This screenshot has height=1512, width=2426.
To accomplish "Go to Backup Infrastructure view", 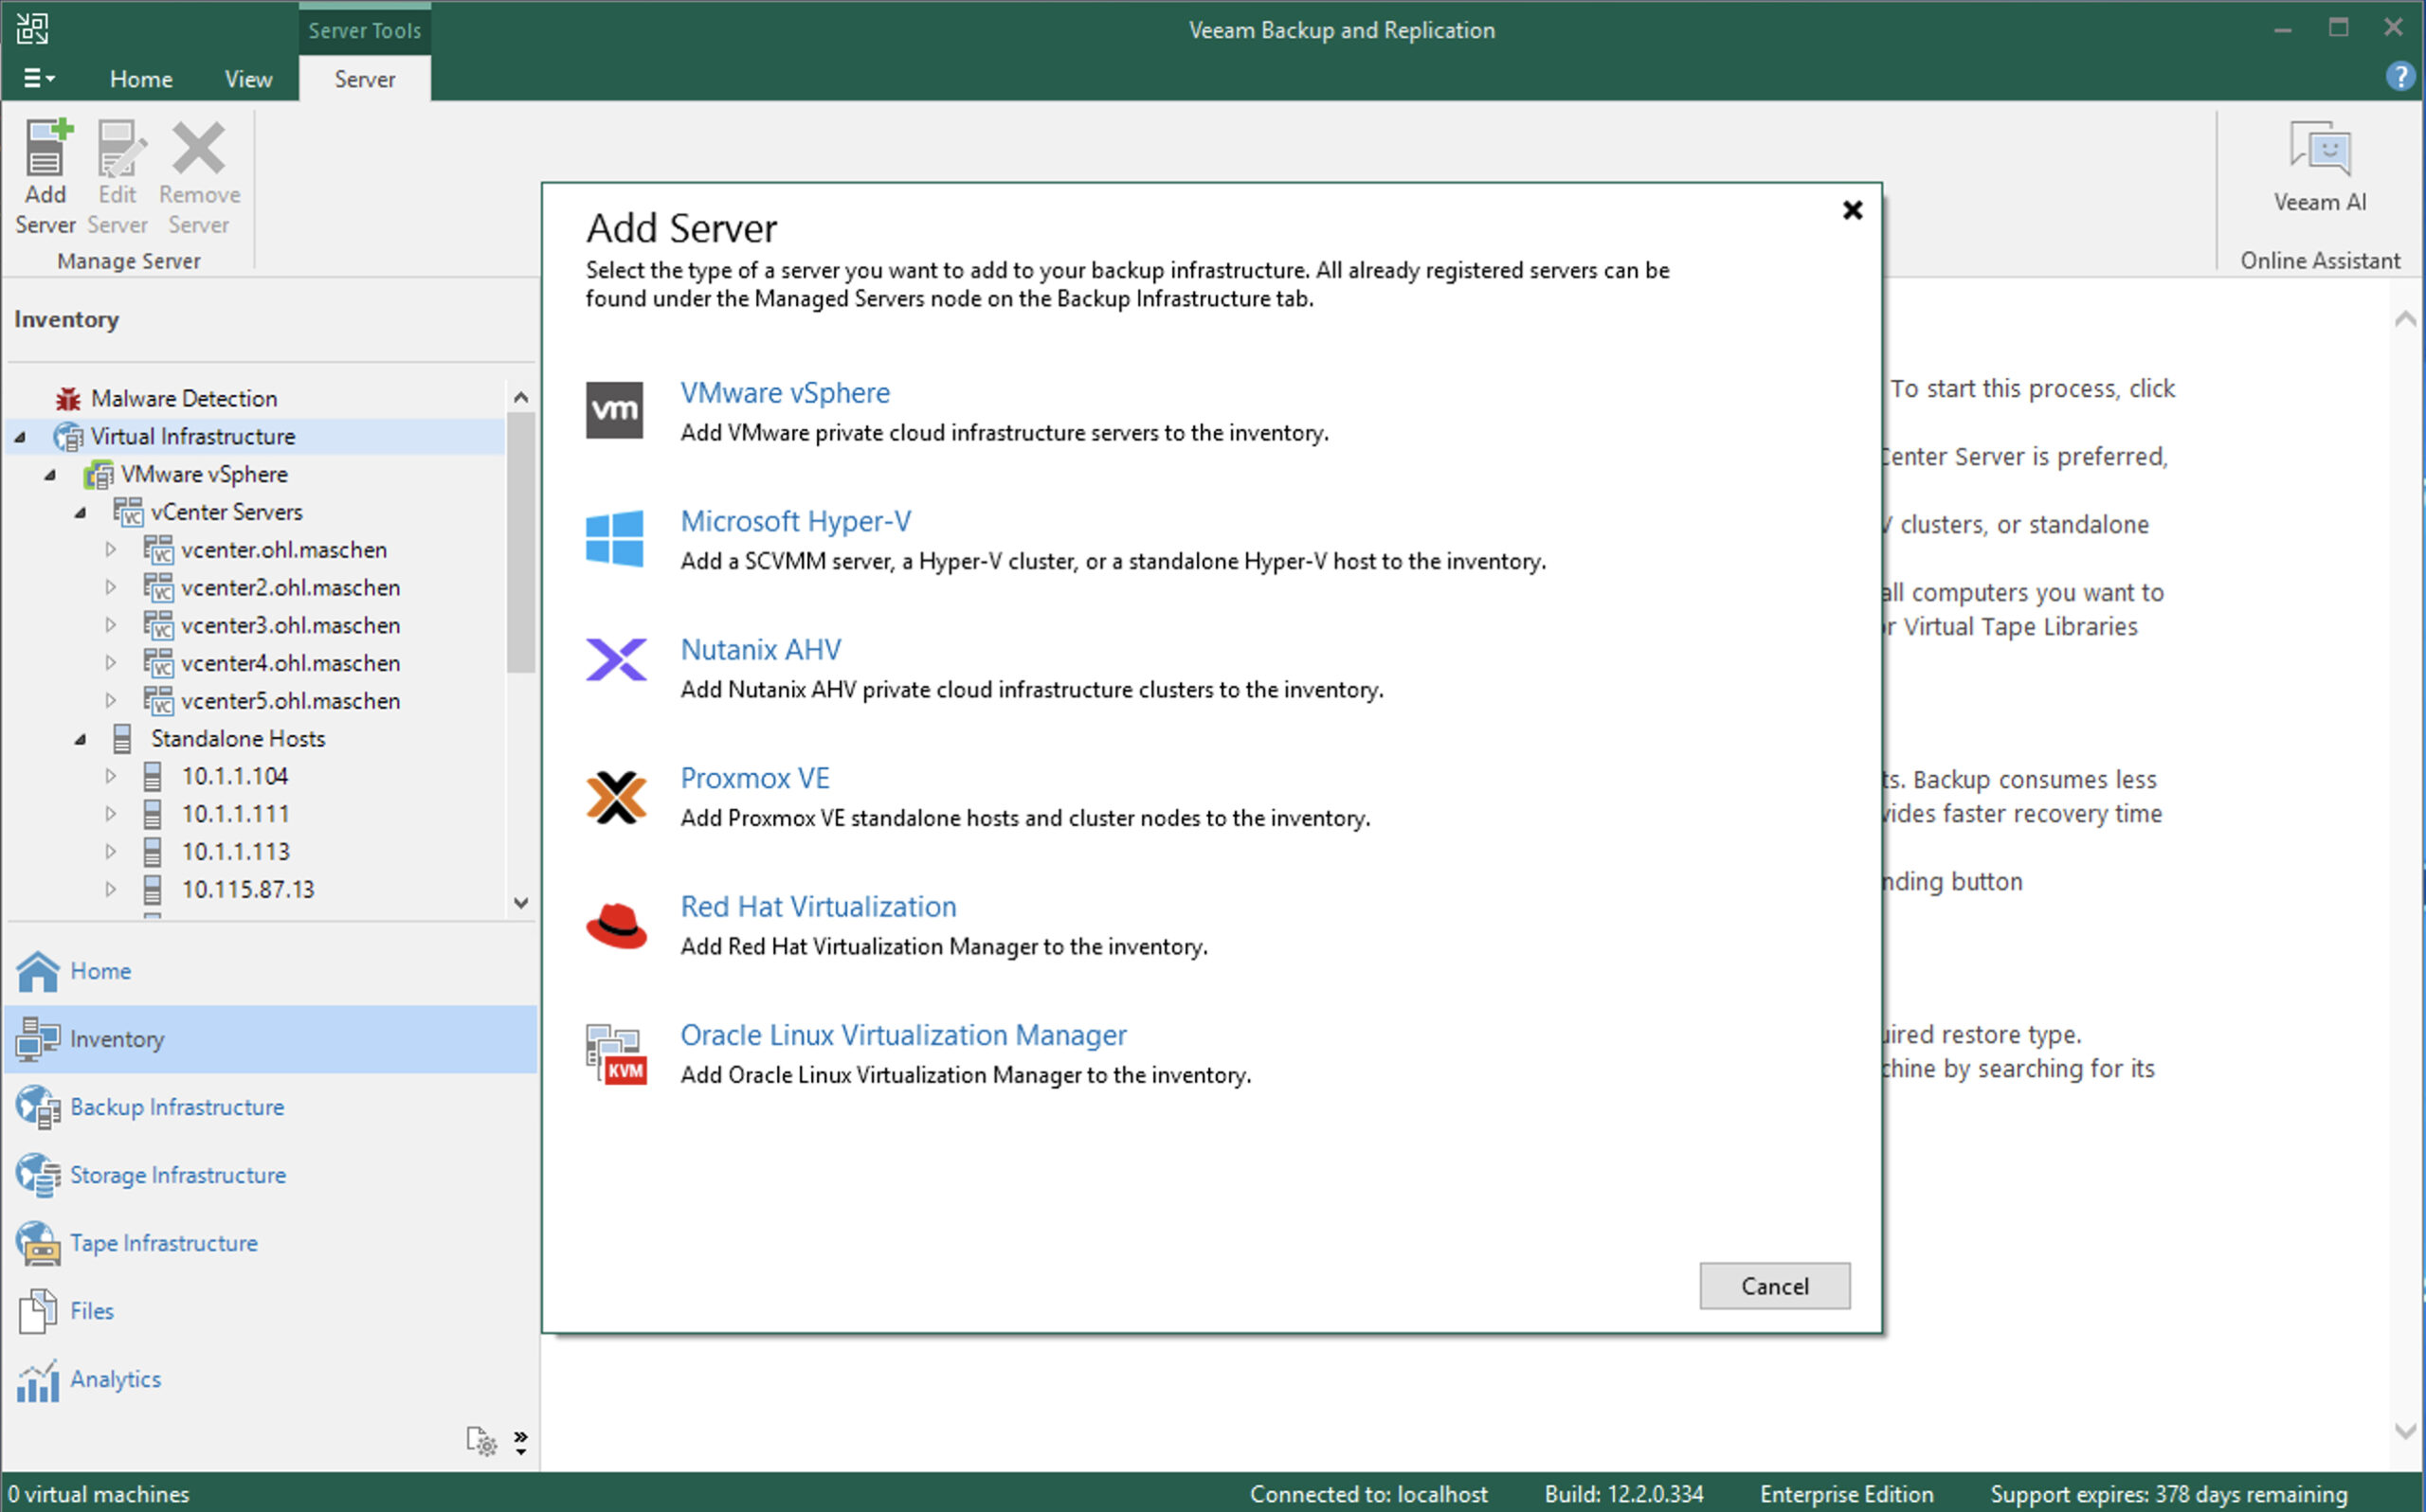I will pyautogui.click(x=176, y=1107).
